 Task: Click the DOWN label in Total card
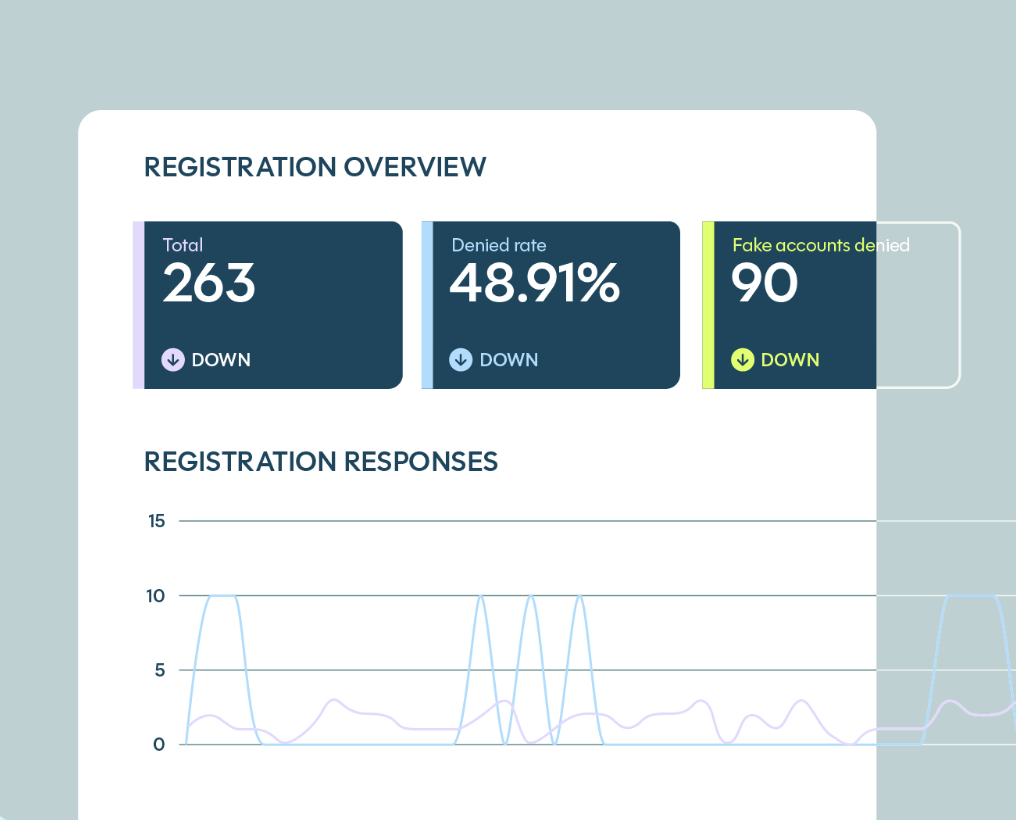221,360
